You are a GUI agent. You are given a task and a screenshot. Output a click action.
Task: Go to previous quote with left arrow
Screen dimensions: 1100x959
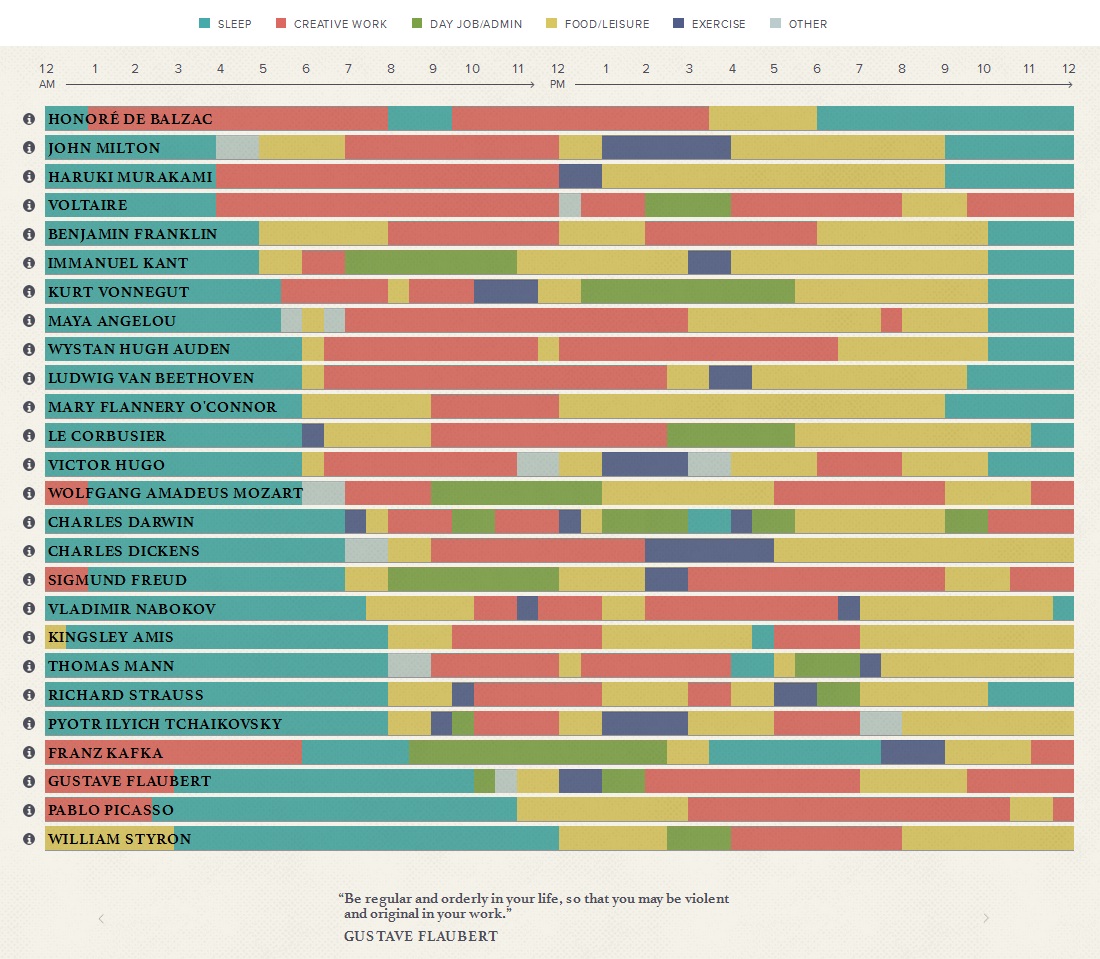click(x=101, y=918)
